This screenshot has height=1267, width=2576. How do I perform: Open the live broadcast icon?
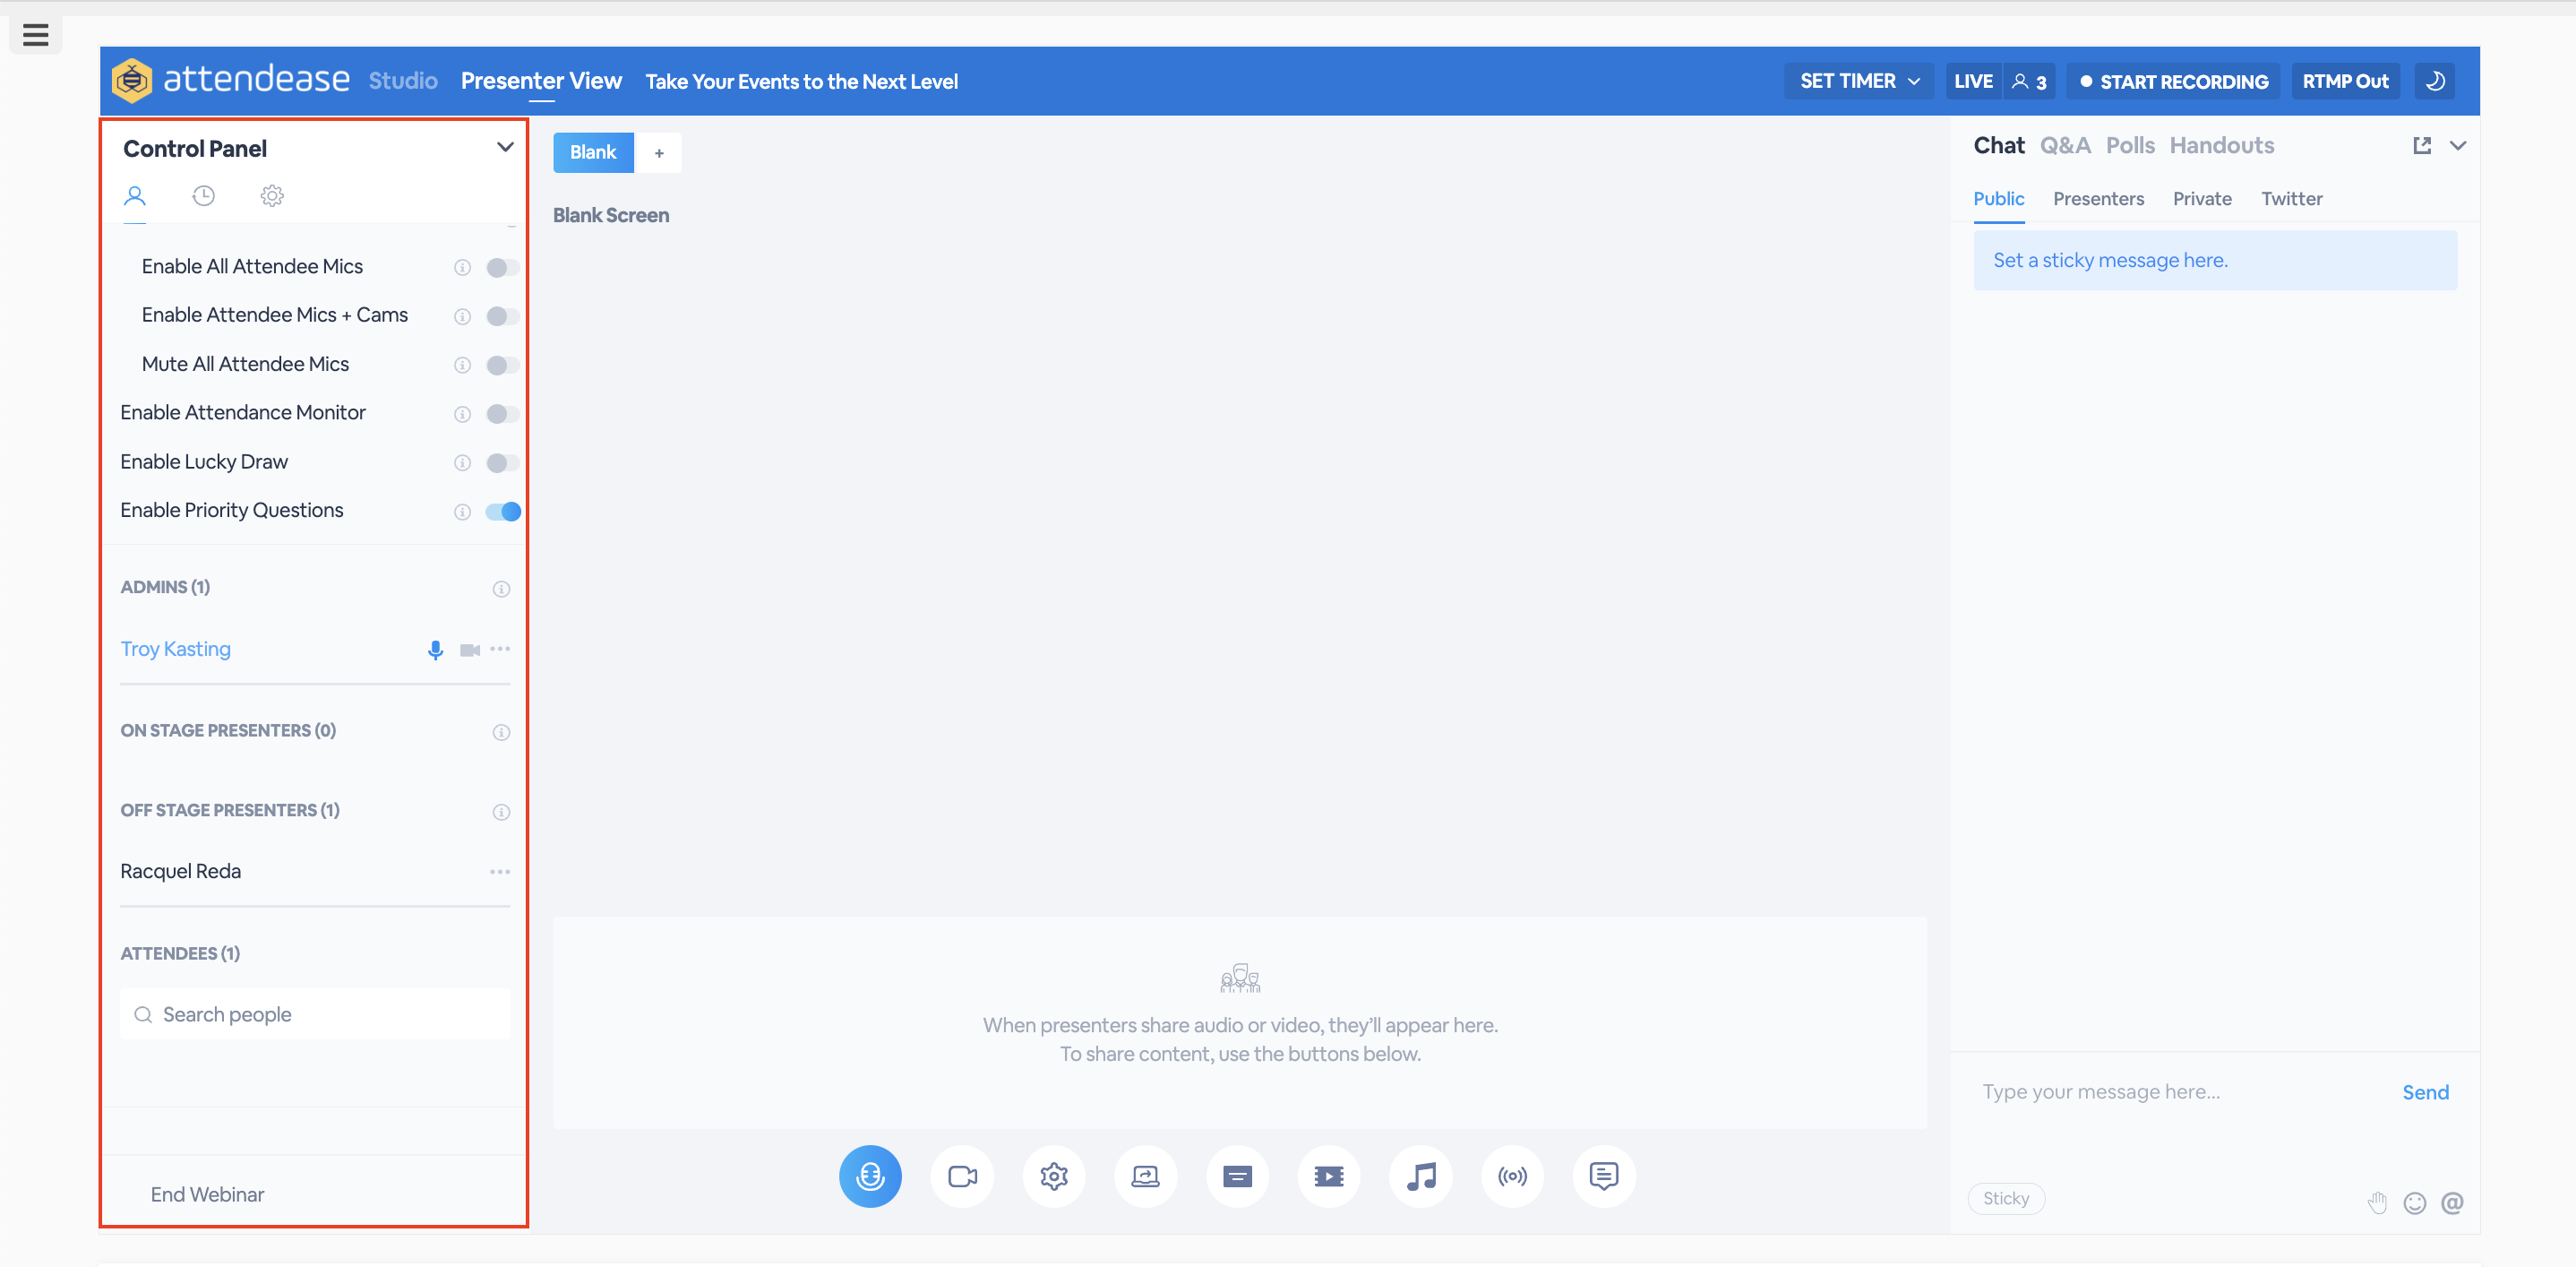1511,1176
